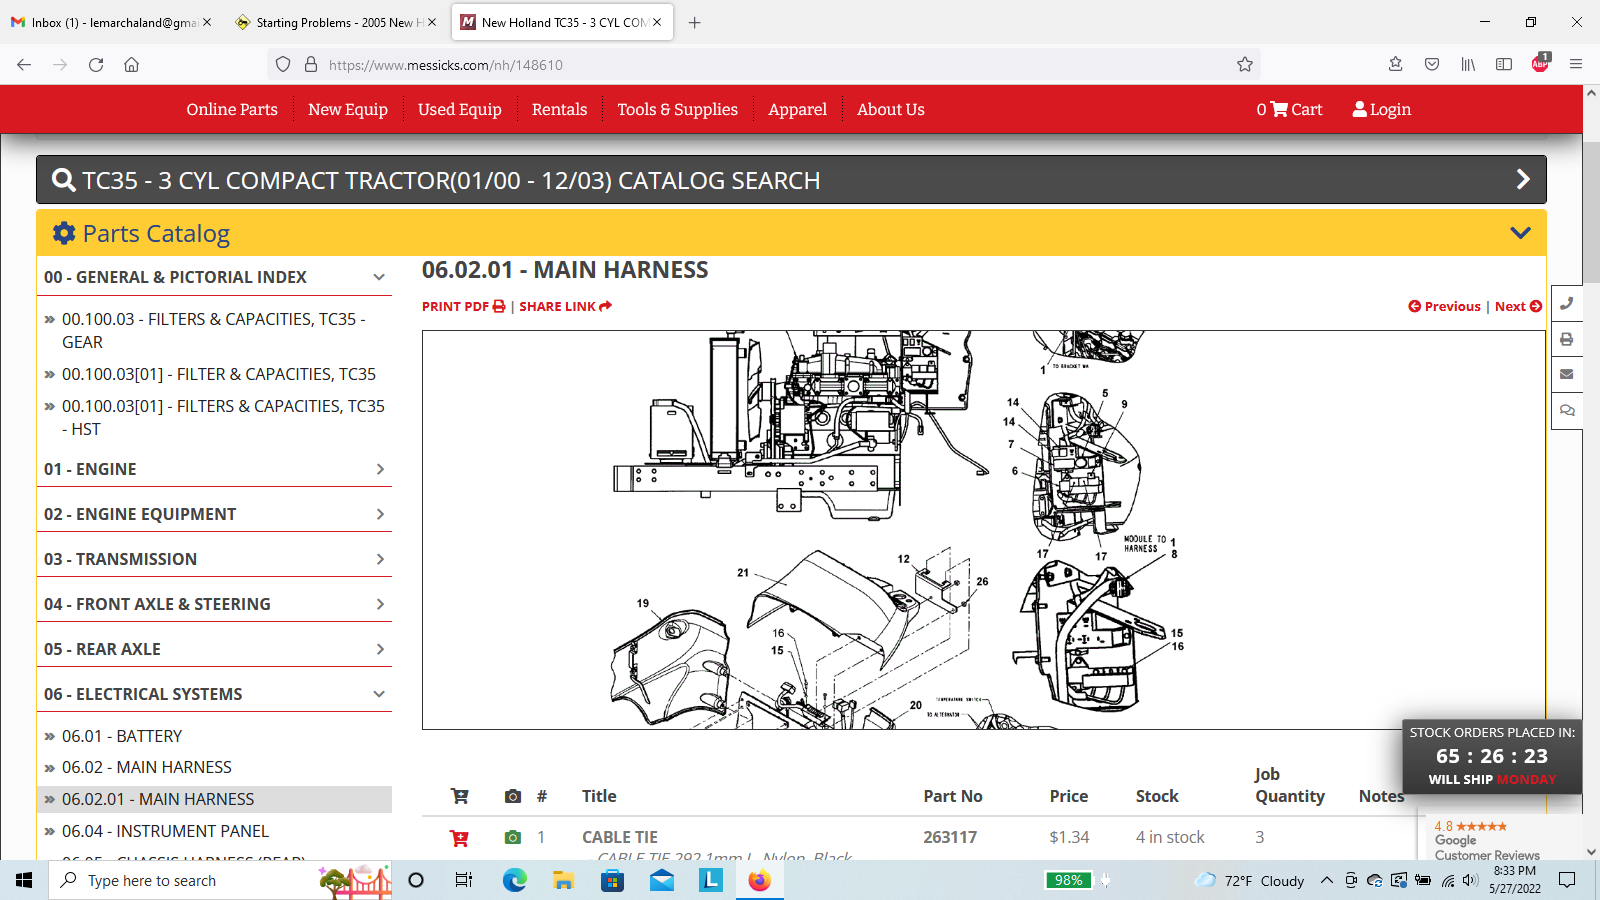The width and height of the screenshot is (1600, 900).
Task: Expand the TC35 catalog search bar arrow
Action: 1523,179
